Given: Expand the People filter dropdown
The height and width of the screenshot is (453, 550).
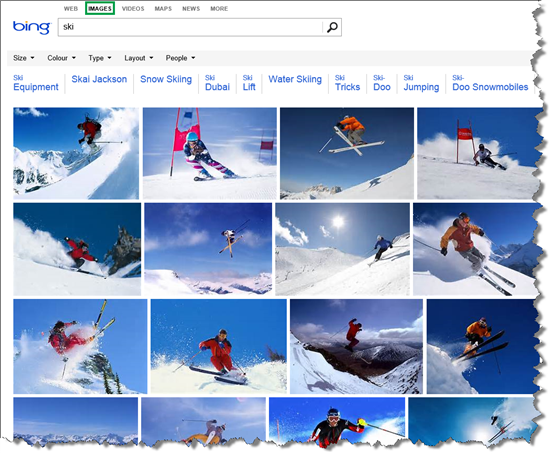Looking at the screenshot, I should click(x=180, y=58).
